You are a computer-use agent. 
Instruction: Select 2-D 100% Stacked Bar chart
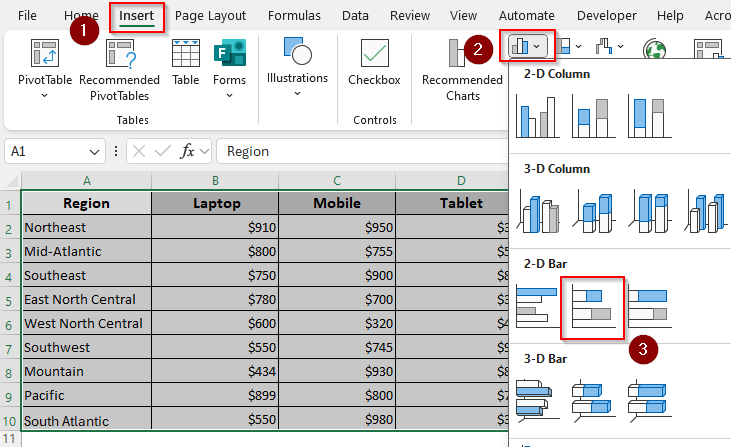(x=649, y=307)
